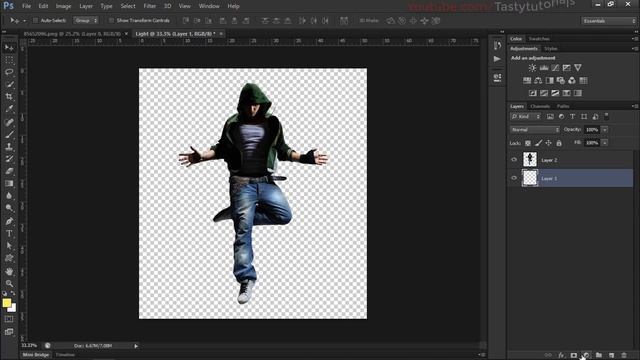
Task: Select the Eyedropper tool
Action: point(9,109)
